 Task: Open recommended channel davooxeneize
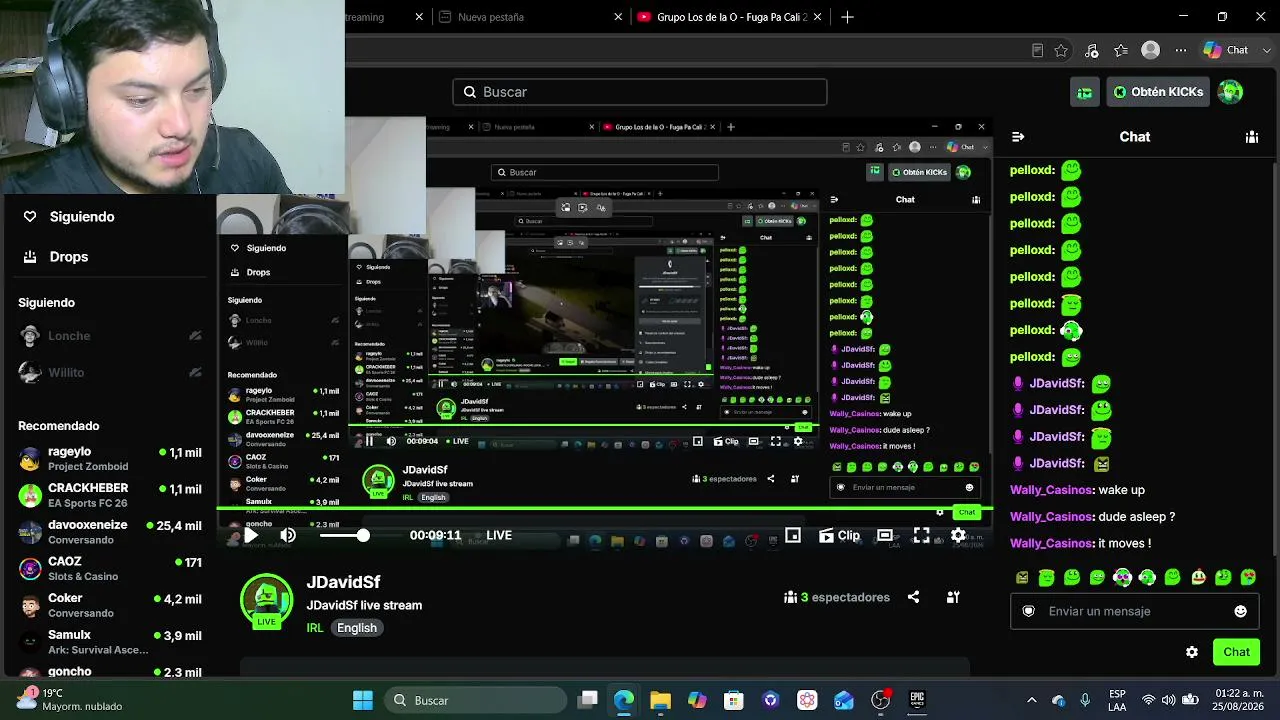point(110,532)
